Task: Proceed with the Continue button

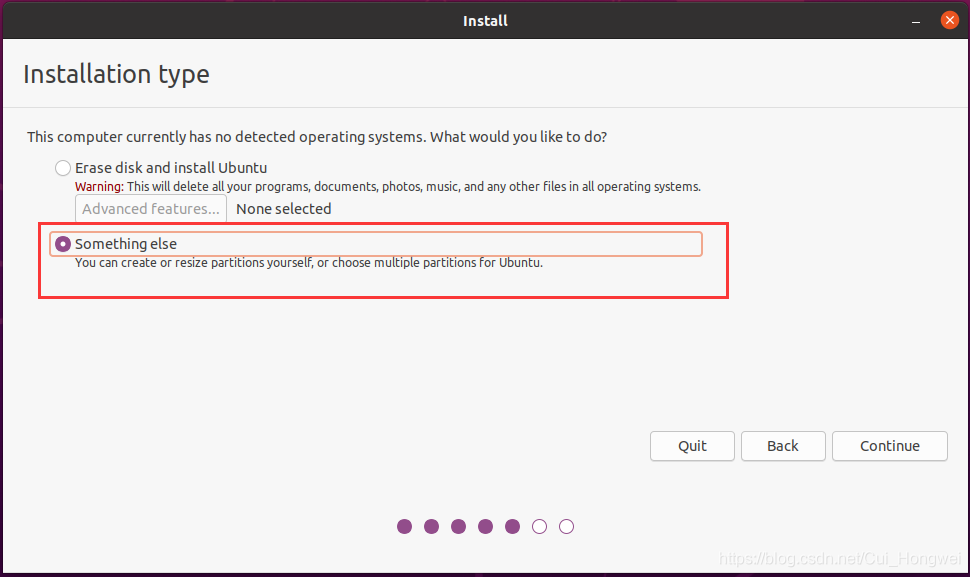Action: click(890, 446)
